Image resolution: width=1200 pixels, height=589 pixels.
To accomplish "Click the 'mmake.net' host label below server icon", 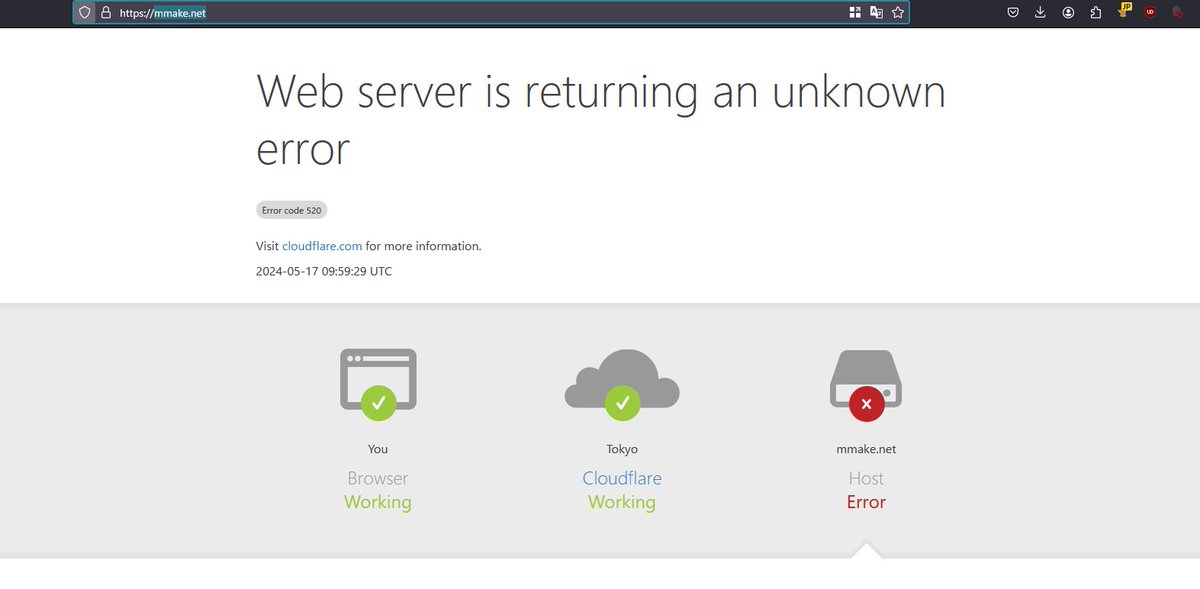I will click(x=866, y=449).
